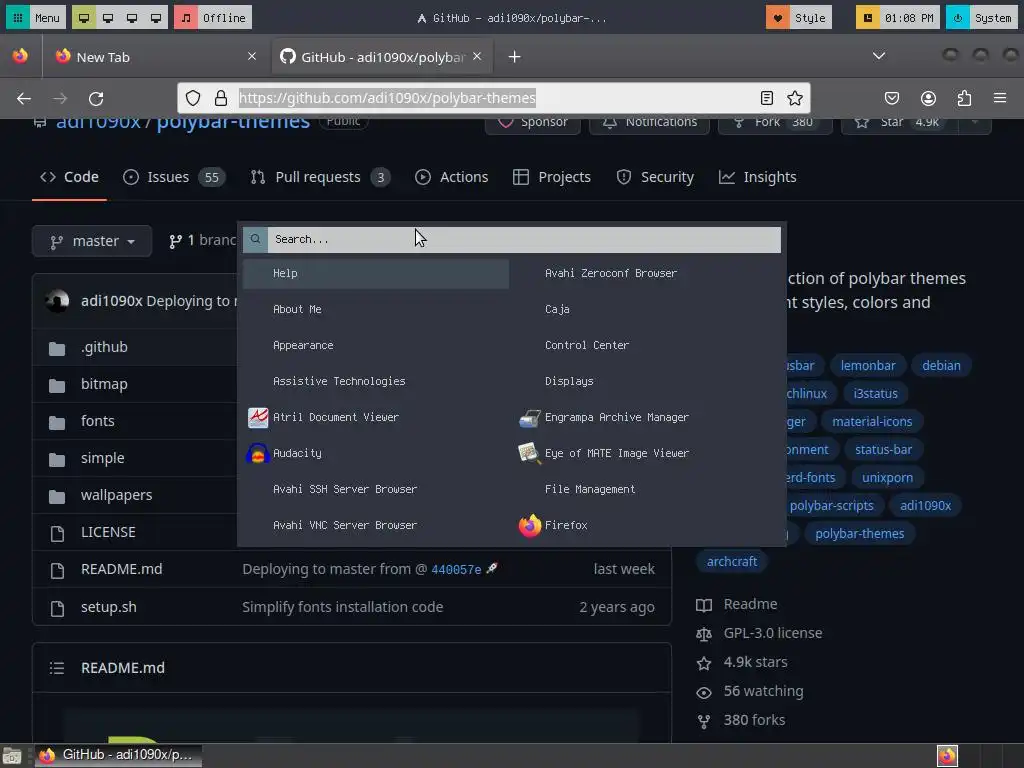Bookmark this page with the star icon
This screenshot has height=768, width=1024.
click(795, 98)
